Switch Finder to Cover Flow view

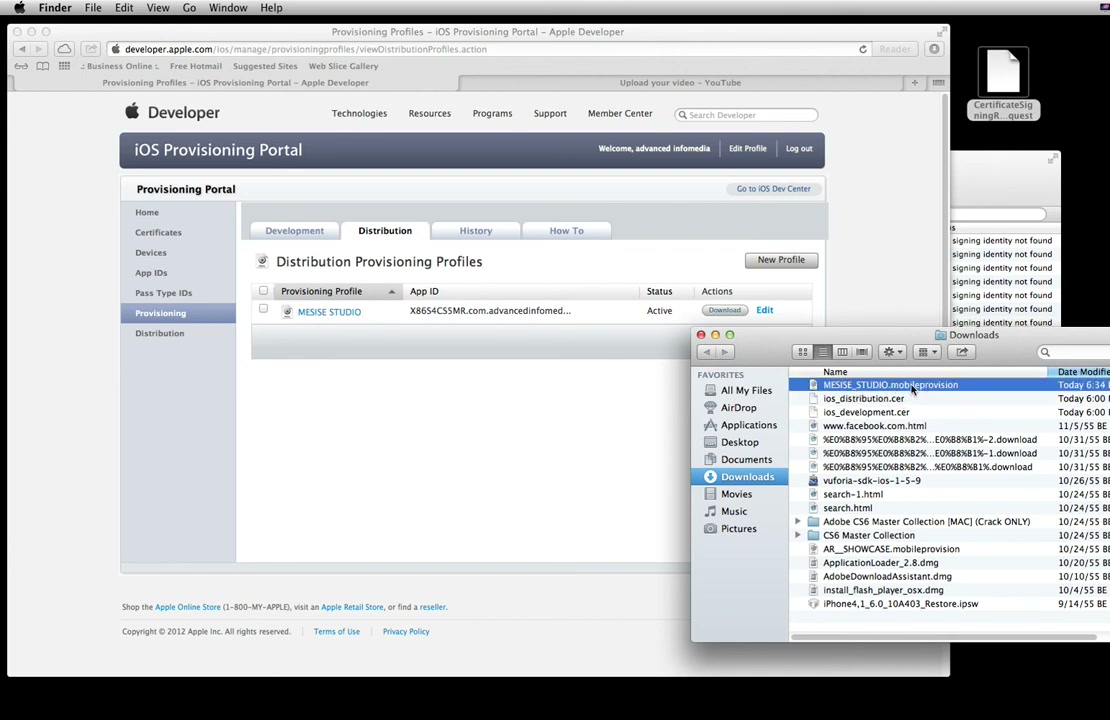[862, 352]
